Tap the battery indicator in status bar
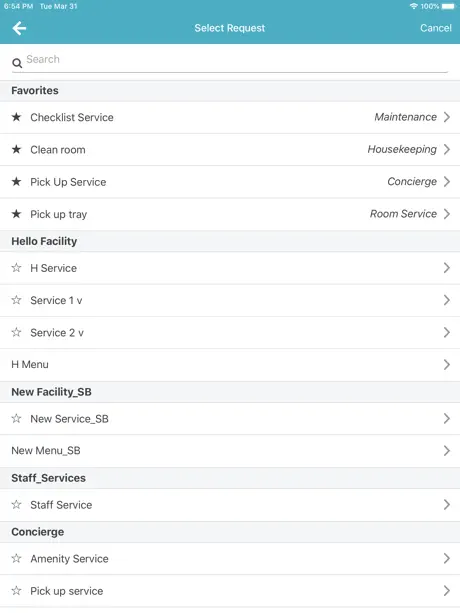This screenshot has height=613, width=460. tap(448, 6)
